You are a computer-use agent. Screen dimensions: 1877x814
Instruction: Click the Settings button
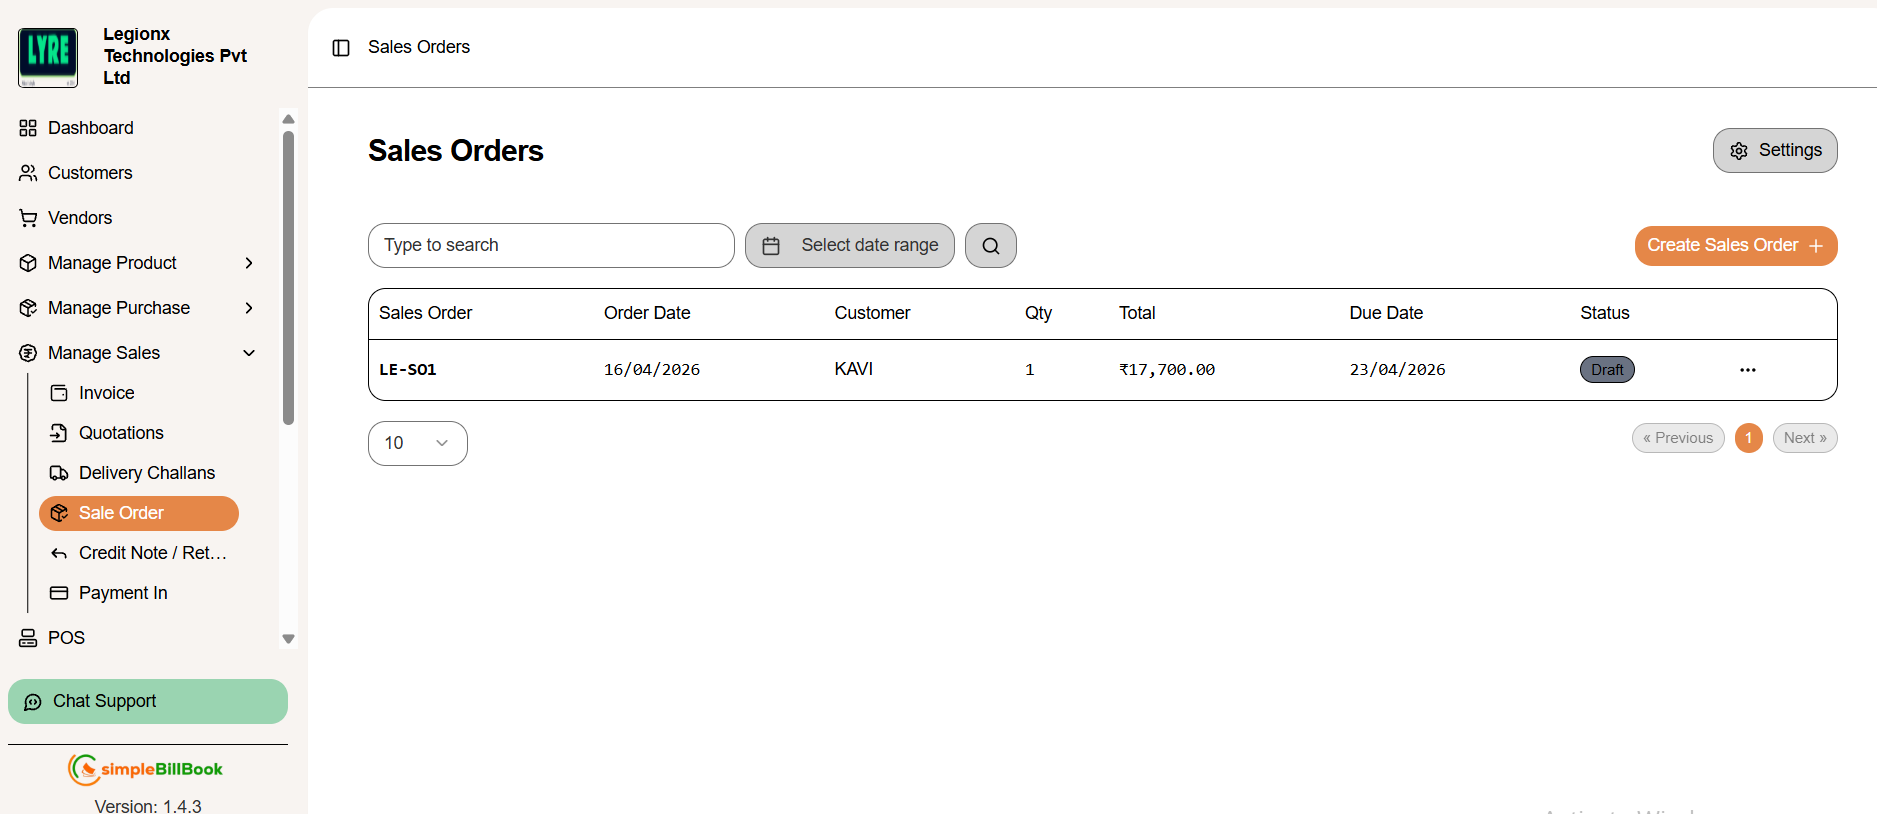(1775, 151)
